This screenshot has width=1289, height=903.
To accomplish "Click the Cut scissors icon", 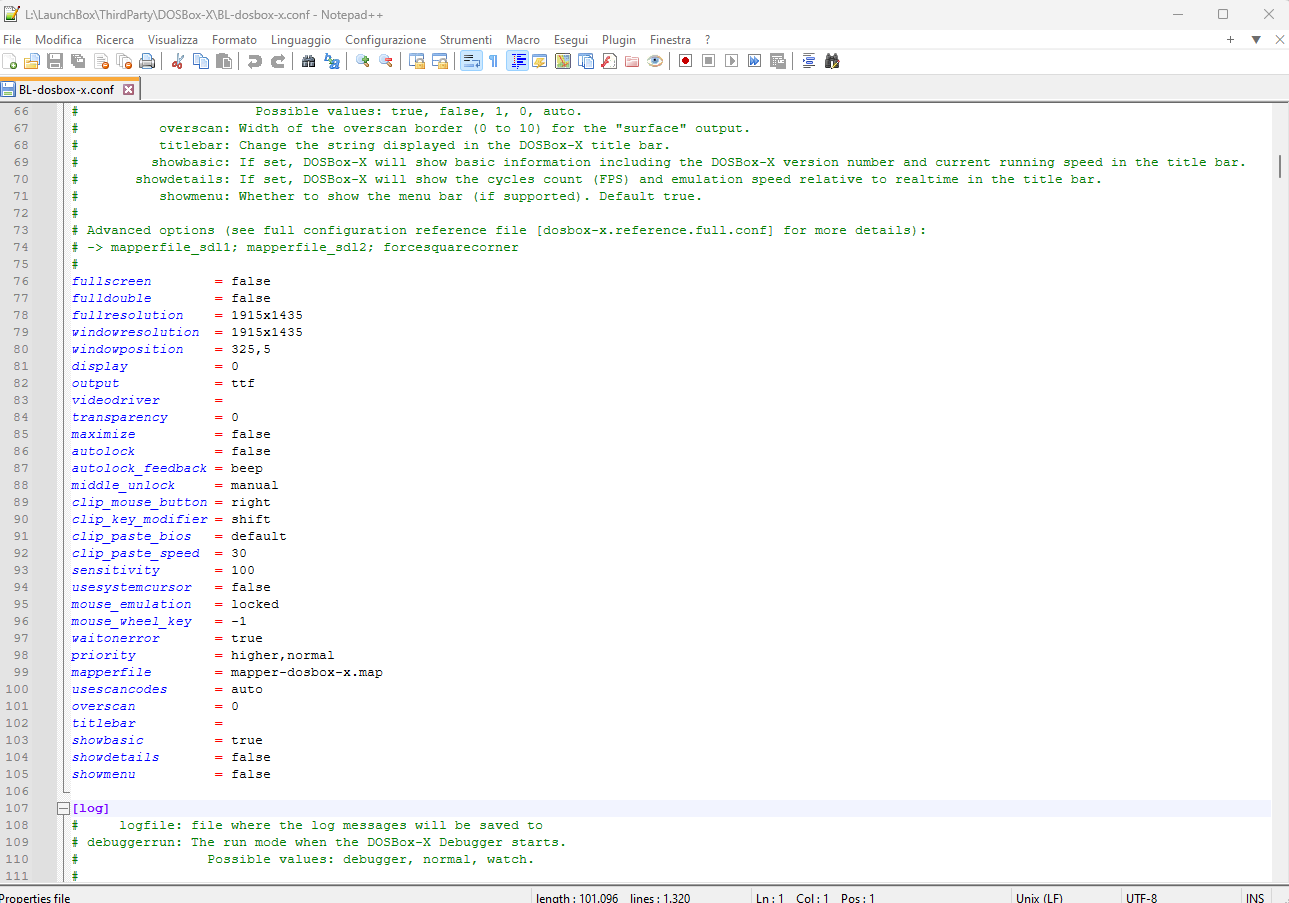I will (178, 61).
